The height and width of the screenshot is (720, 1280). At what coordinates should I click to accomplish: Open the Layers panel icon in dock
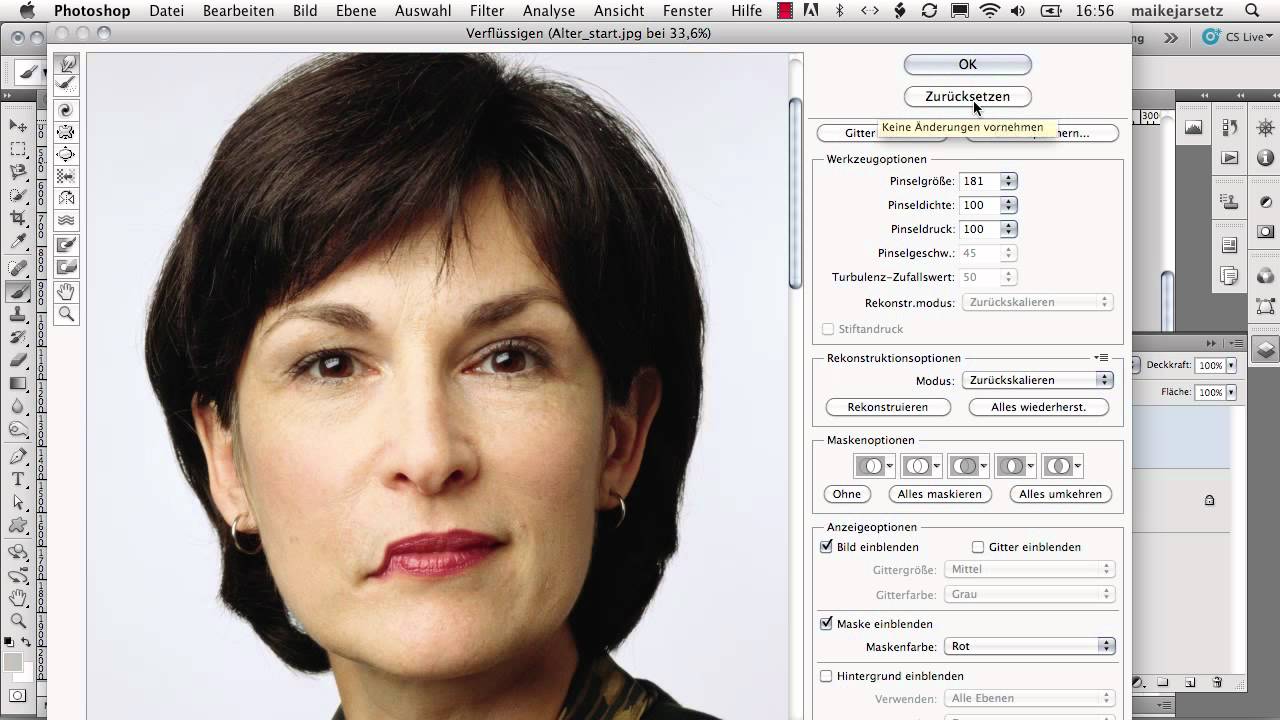(1265, 350)
